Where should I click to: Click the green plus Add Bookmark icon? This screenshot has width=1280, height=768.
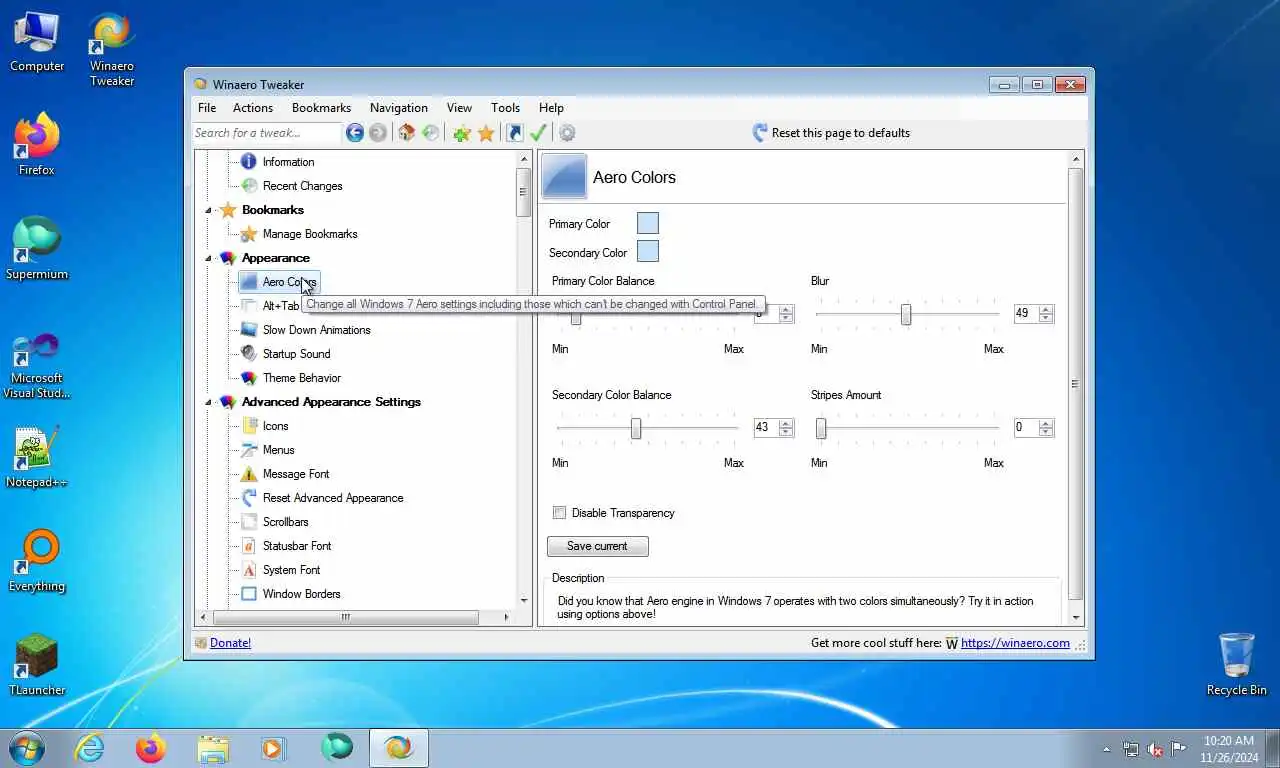[461, 133]
